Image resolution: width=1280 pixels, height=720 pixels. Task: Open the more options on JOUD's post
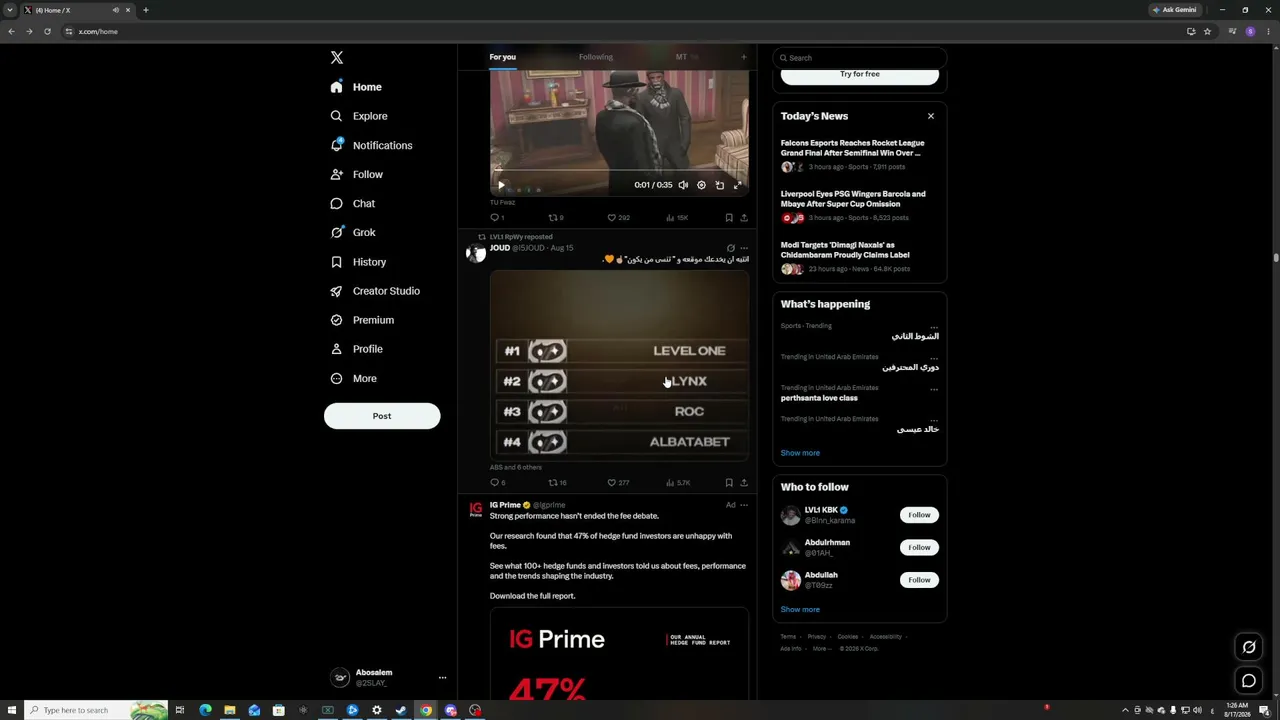click(x=743, y=248)
